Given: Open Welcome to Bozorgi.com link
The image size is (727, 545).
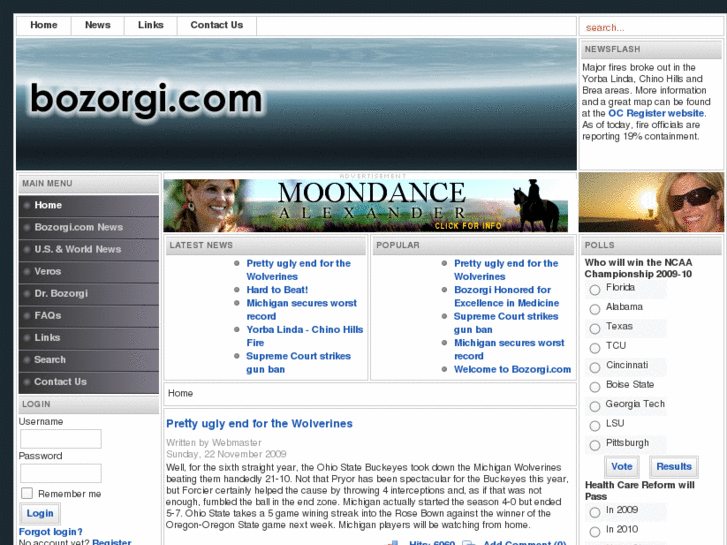Looking at the screenshot, I should pos(512,370).
